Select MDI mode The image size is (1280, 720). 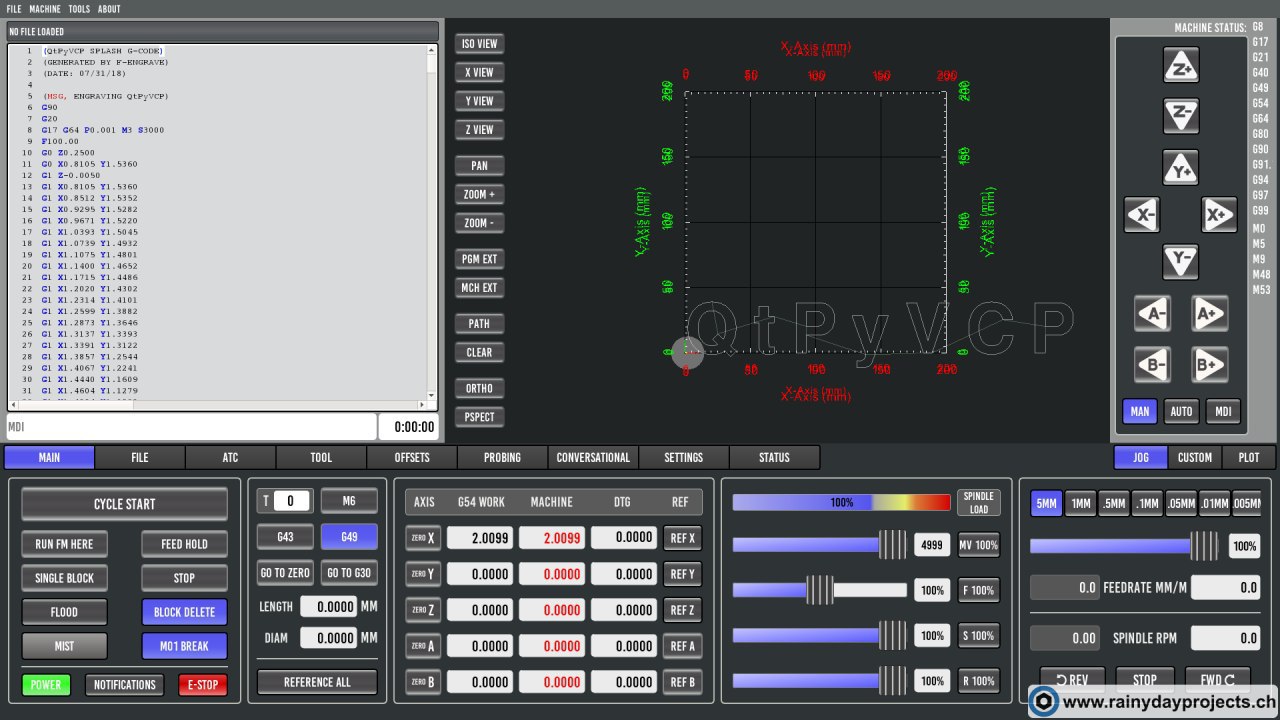coord(1223,411)
